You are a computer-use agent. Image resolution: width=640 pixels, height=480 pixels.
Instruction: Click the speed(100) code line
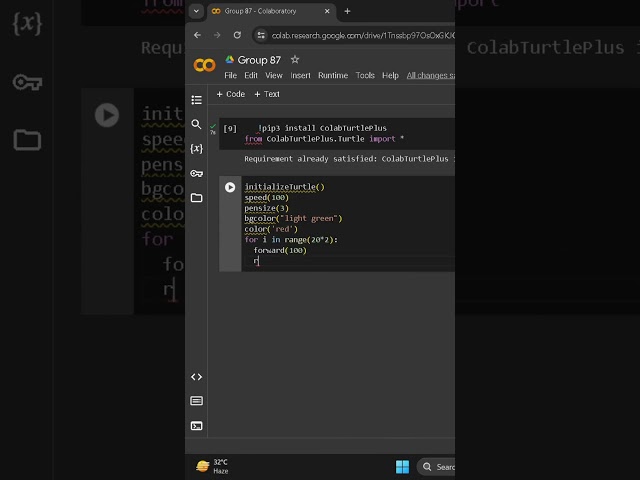[267, 198]
